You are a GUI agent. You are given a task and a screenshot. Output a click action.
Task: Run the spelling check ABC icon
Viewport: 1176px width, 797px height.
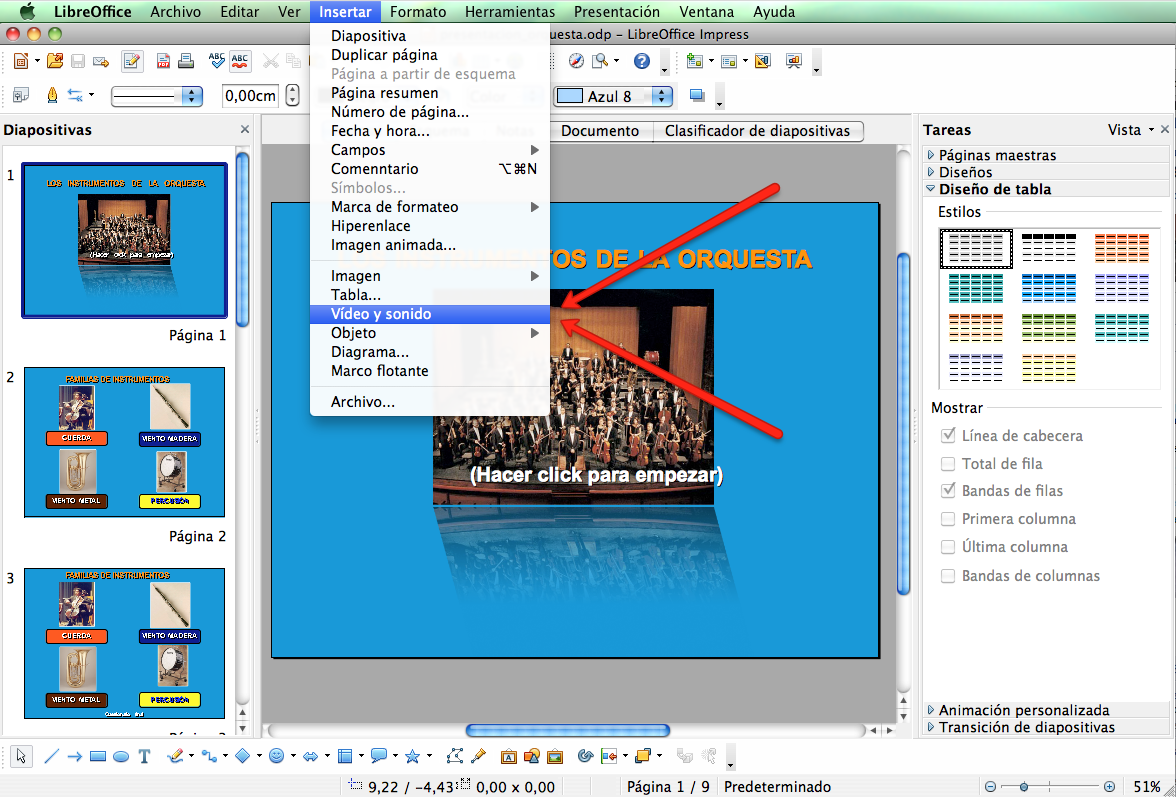pos(217,61)
